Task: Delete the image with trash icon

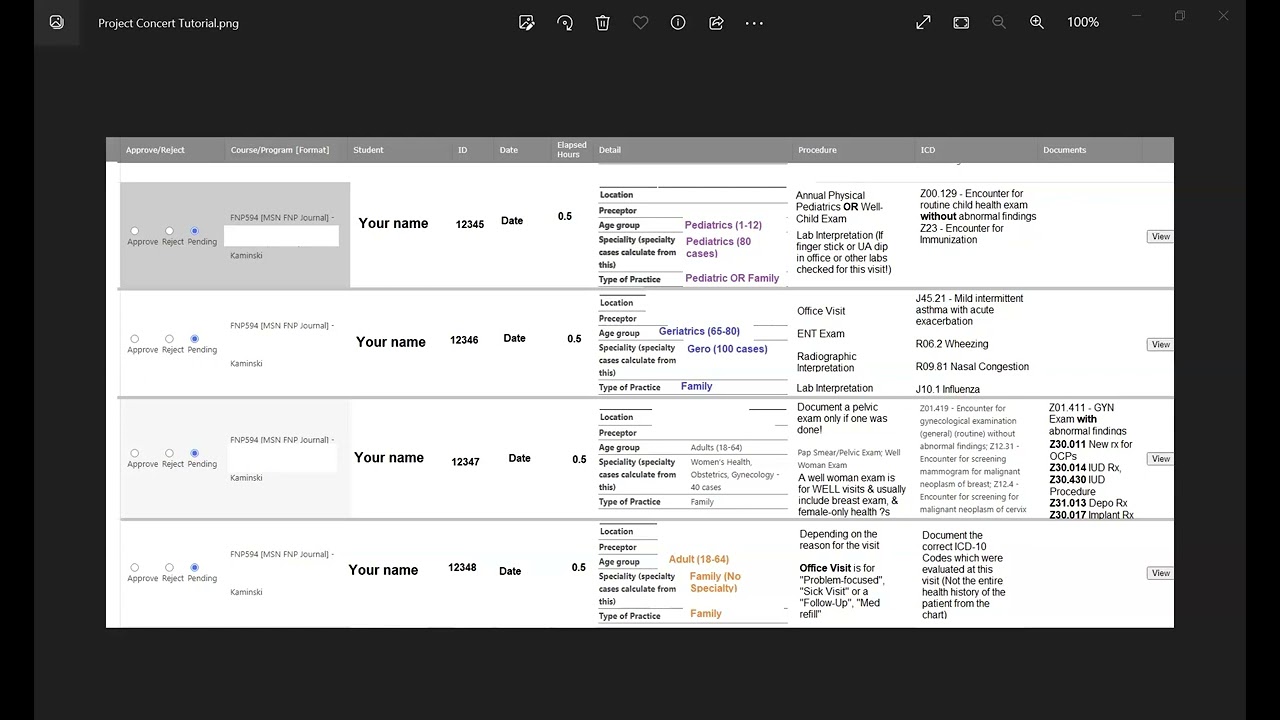Action: pyautogui.click(x=603, y=22)
